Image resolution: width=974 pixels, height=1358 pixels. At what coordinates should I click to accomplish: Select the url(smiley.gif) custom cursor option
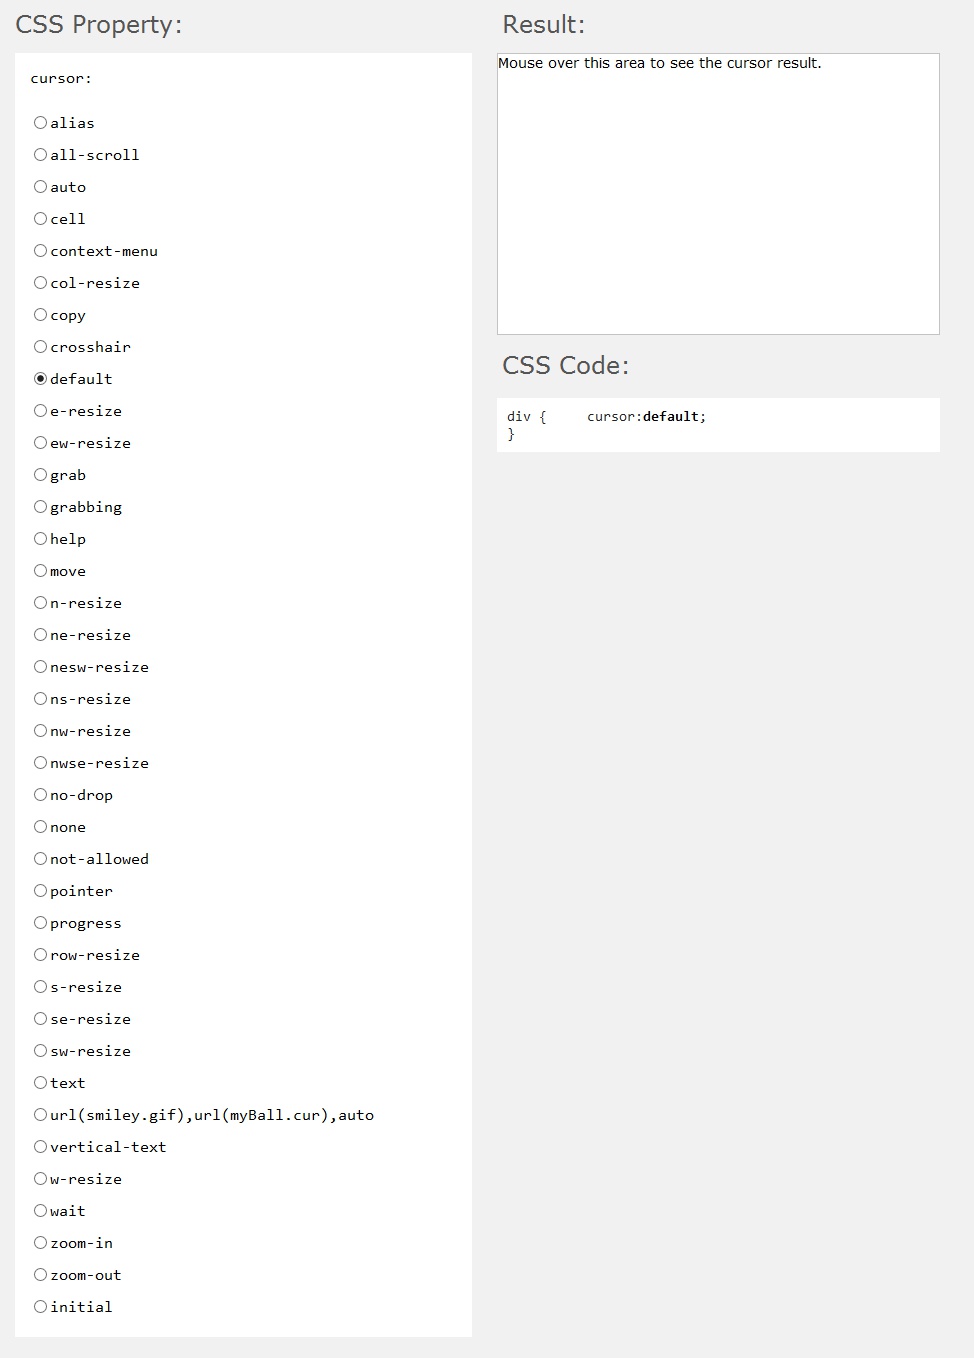(41, 1115)
